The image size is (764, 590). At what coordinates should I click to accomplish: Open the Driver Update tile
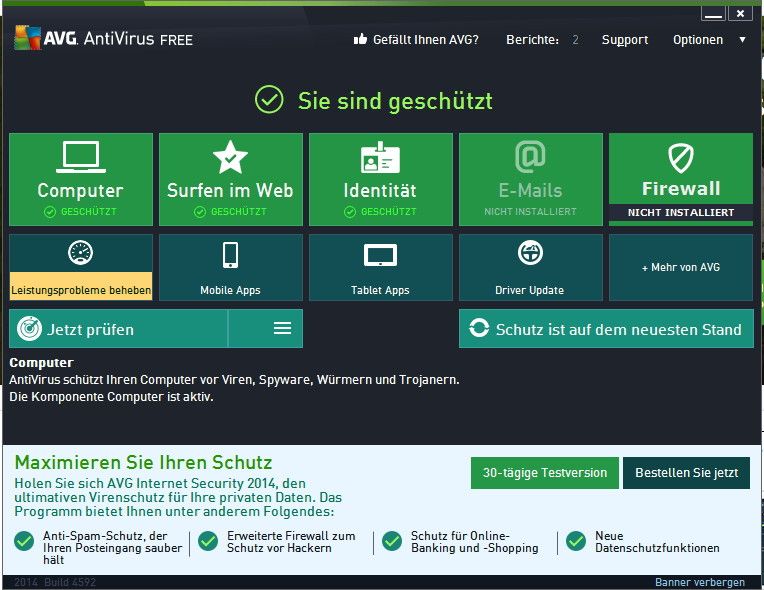pyautogui.click(x=531, y=267)
